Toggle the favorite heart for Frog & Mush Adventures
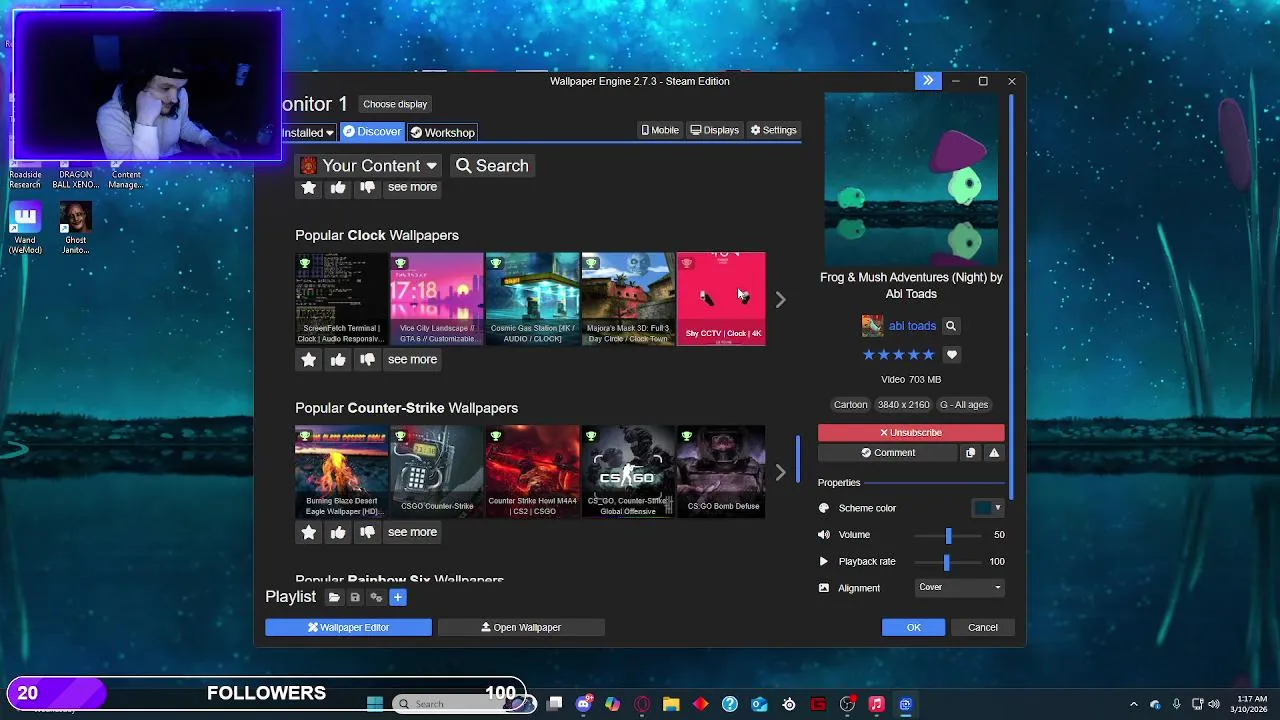This screenshot has height=720, width=1280. pyautogui.click(x=952, y=355)
